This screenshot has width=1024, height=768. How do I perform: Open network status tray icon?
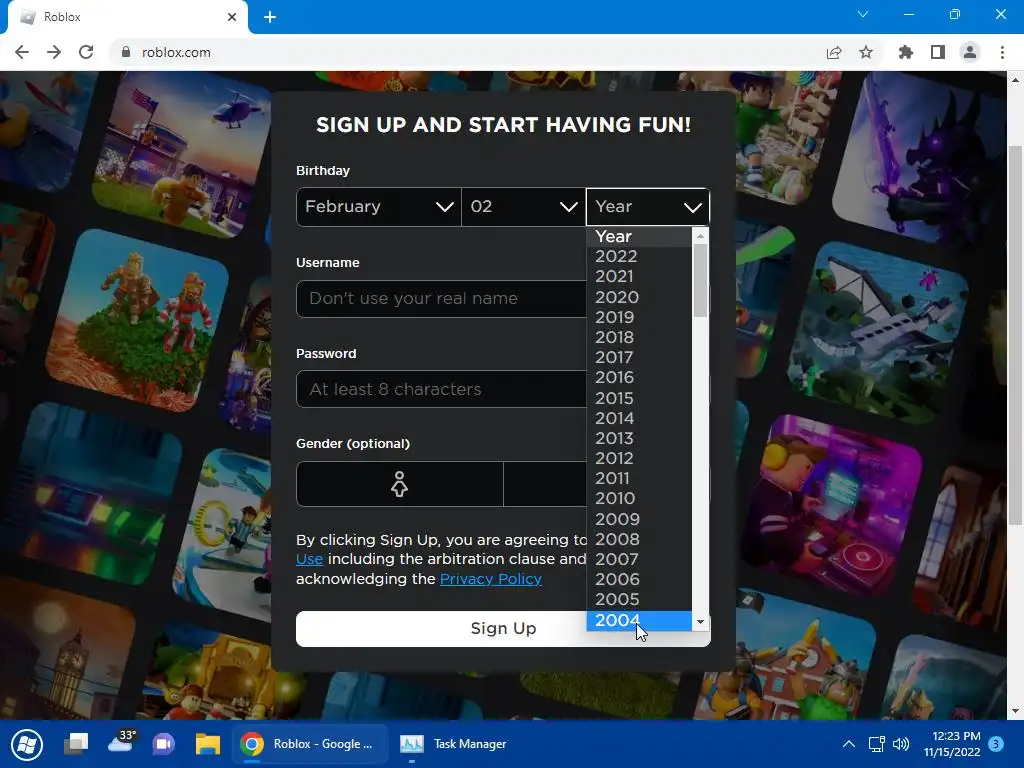coord(876,744)
